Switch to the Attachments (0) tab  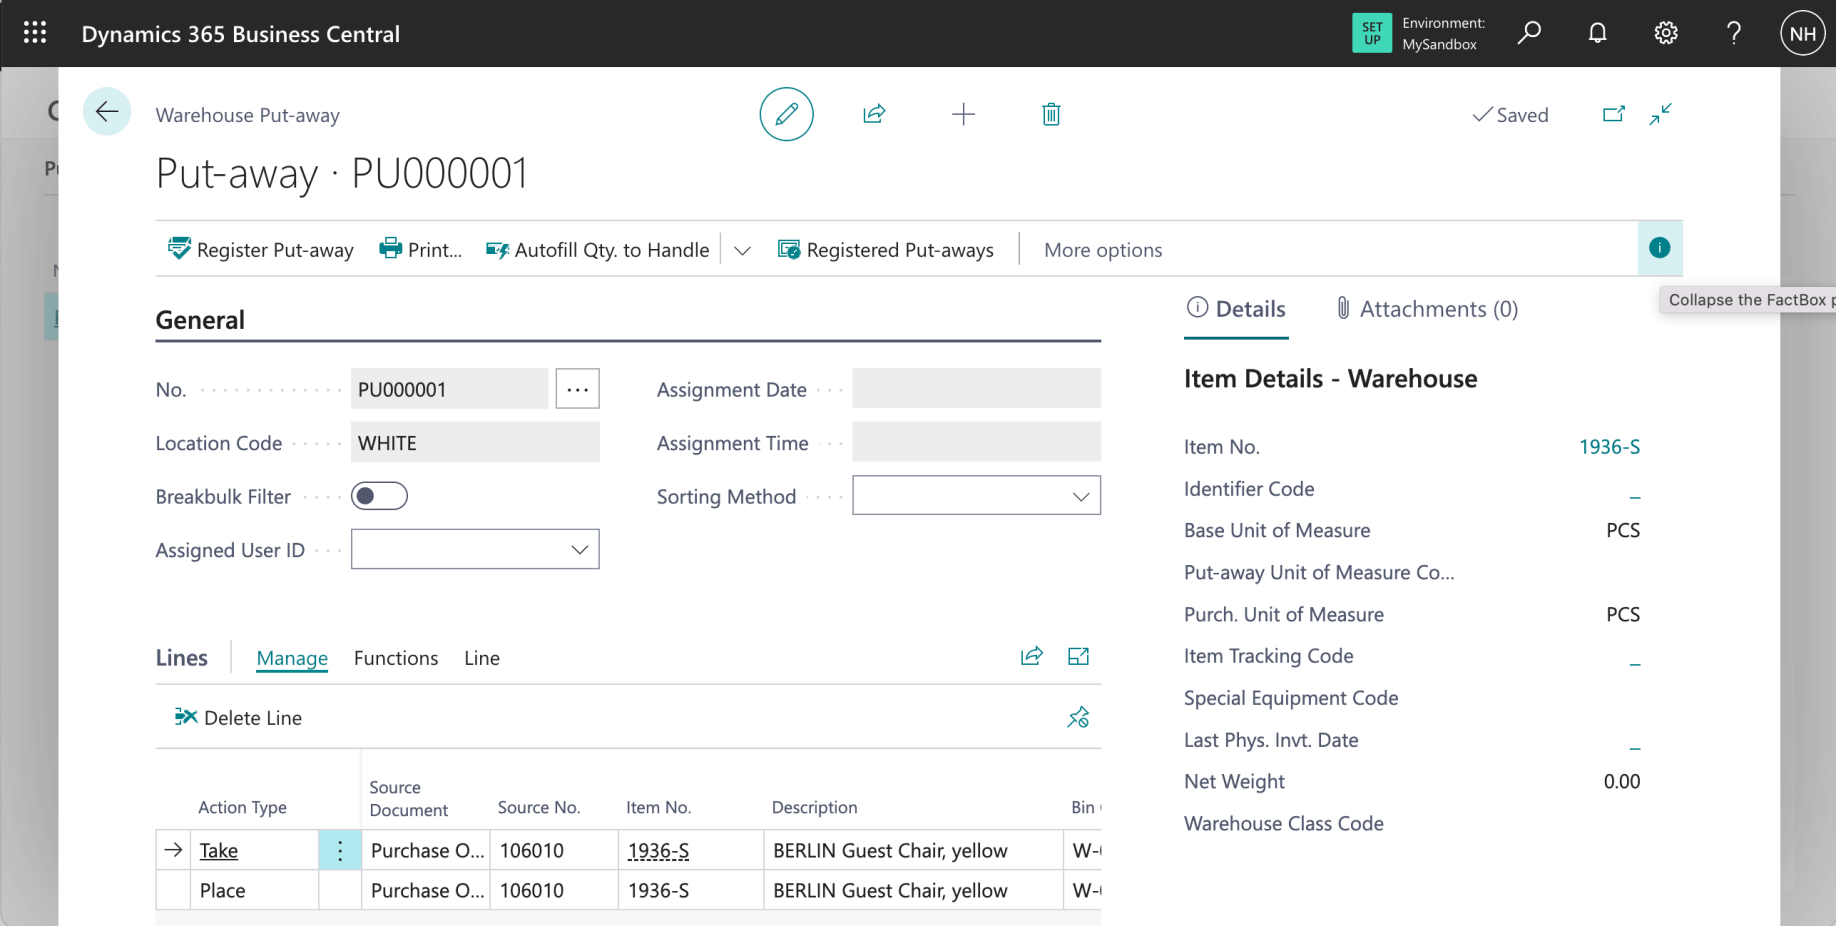coord(1427,309)
